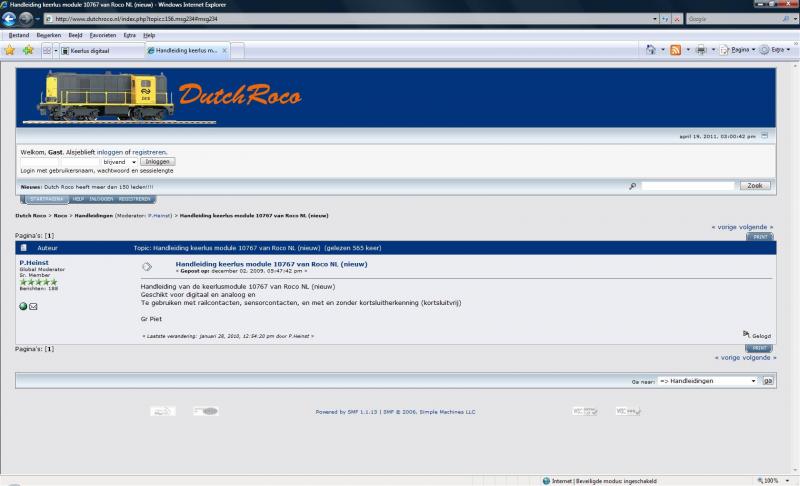The image size is (800, 486).
Task: Click in the password login field
Action: click(80, 162)
